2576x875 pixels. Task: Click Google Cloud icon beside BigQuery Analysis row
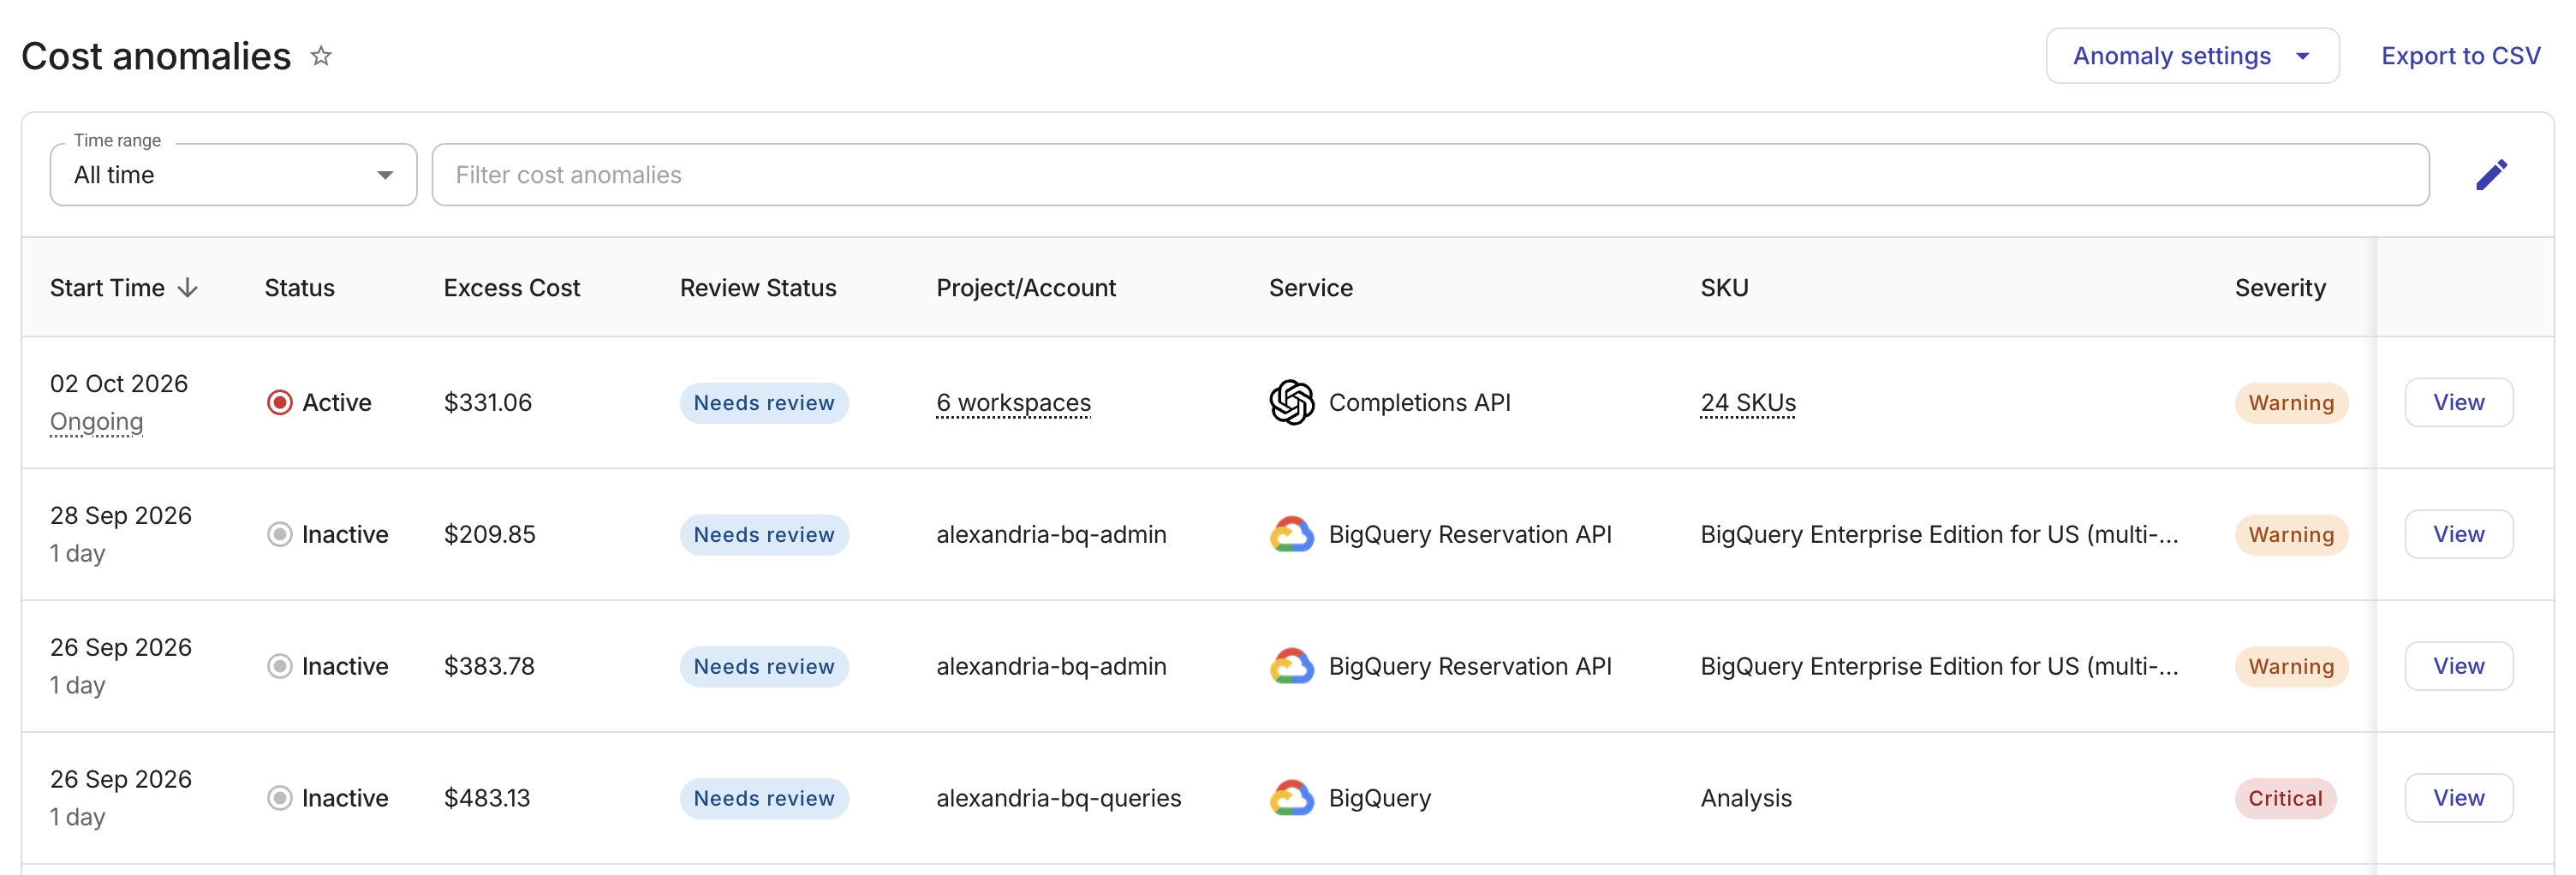[1291, 798]
